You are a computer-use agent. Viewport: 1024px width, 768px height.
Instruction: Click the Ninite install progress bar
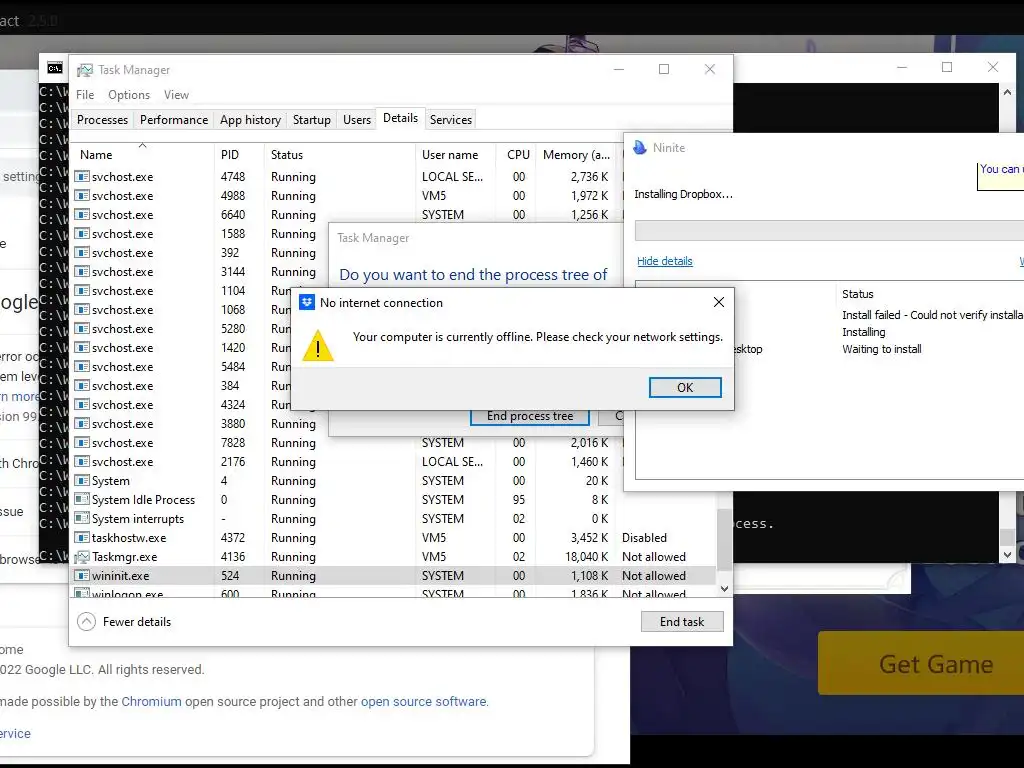[x=829, y=230]
